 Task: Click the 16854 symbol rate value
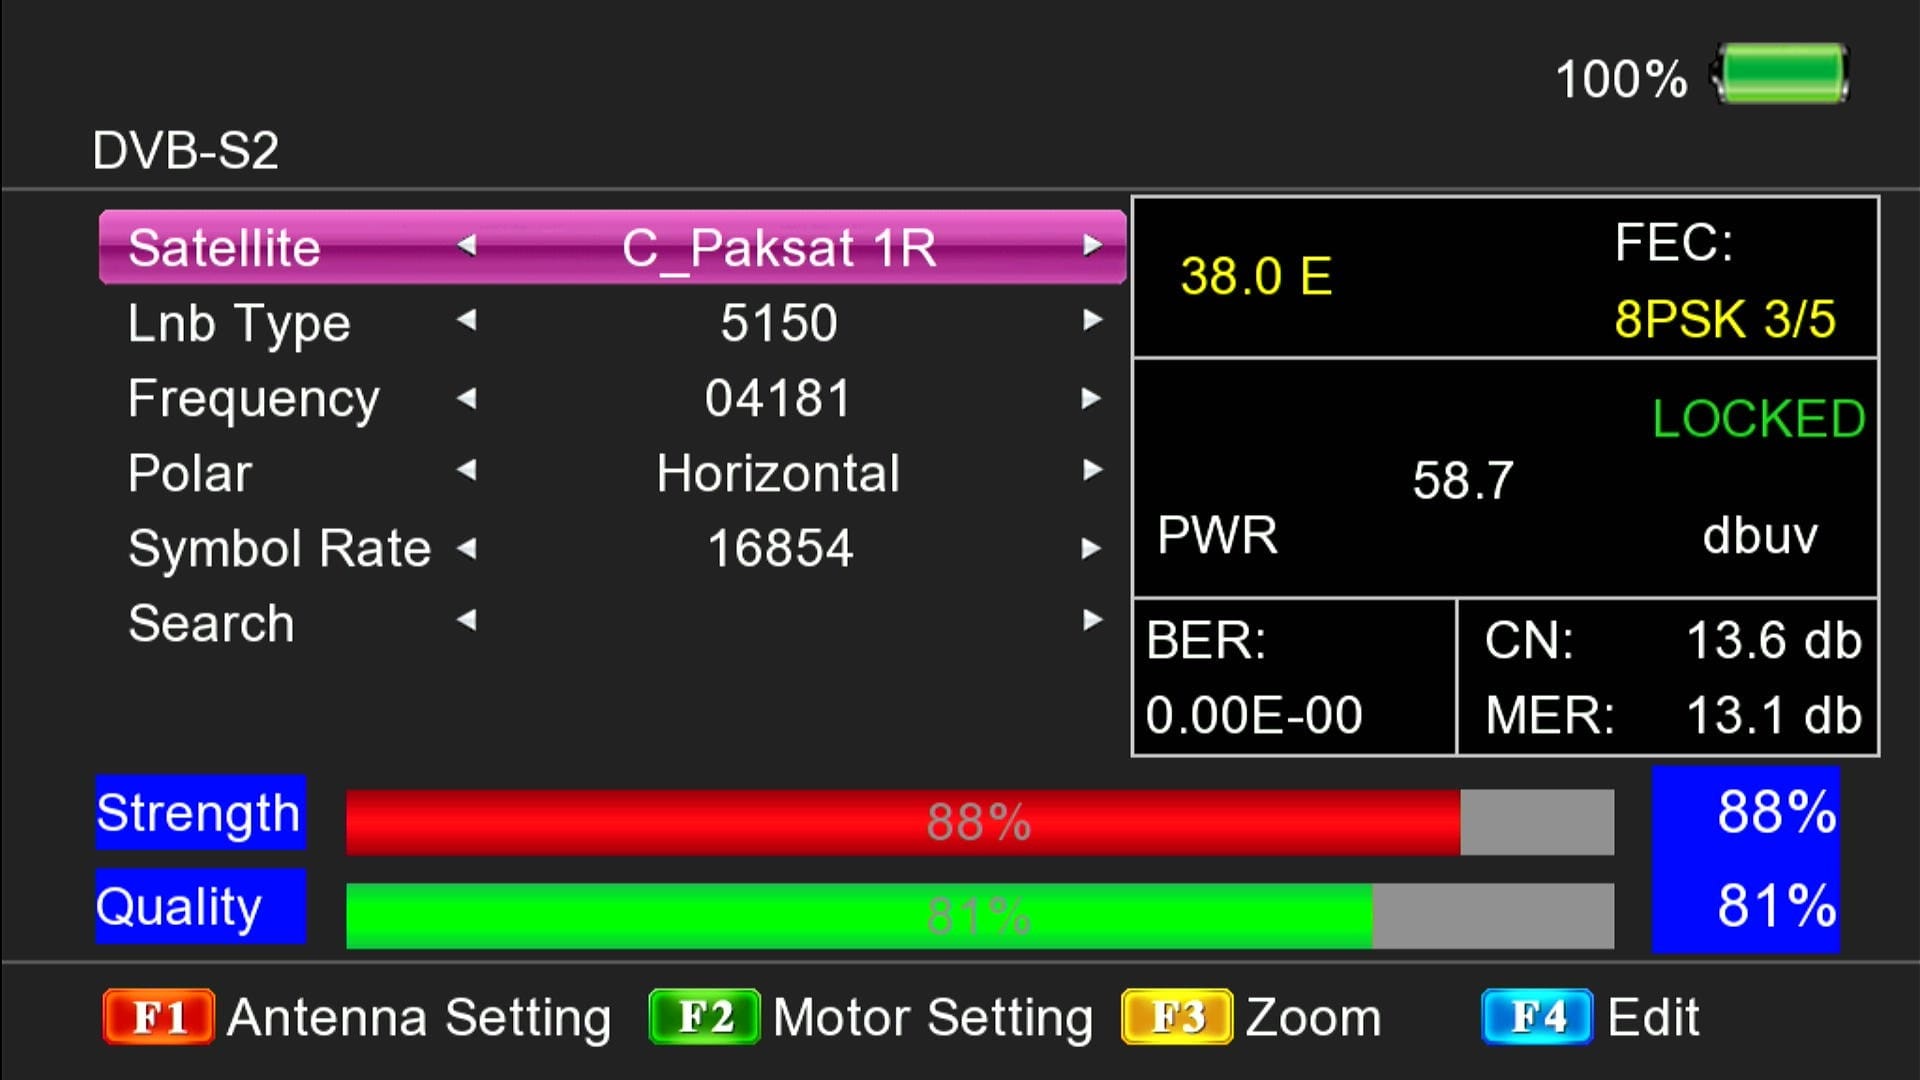(780, 548)
